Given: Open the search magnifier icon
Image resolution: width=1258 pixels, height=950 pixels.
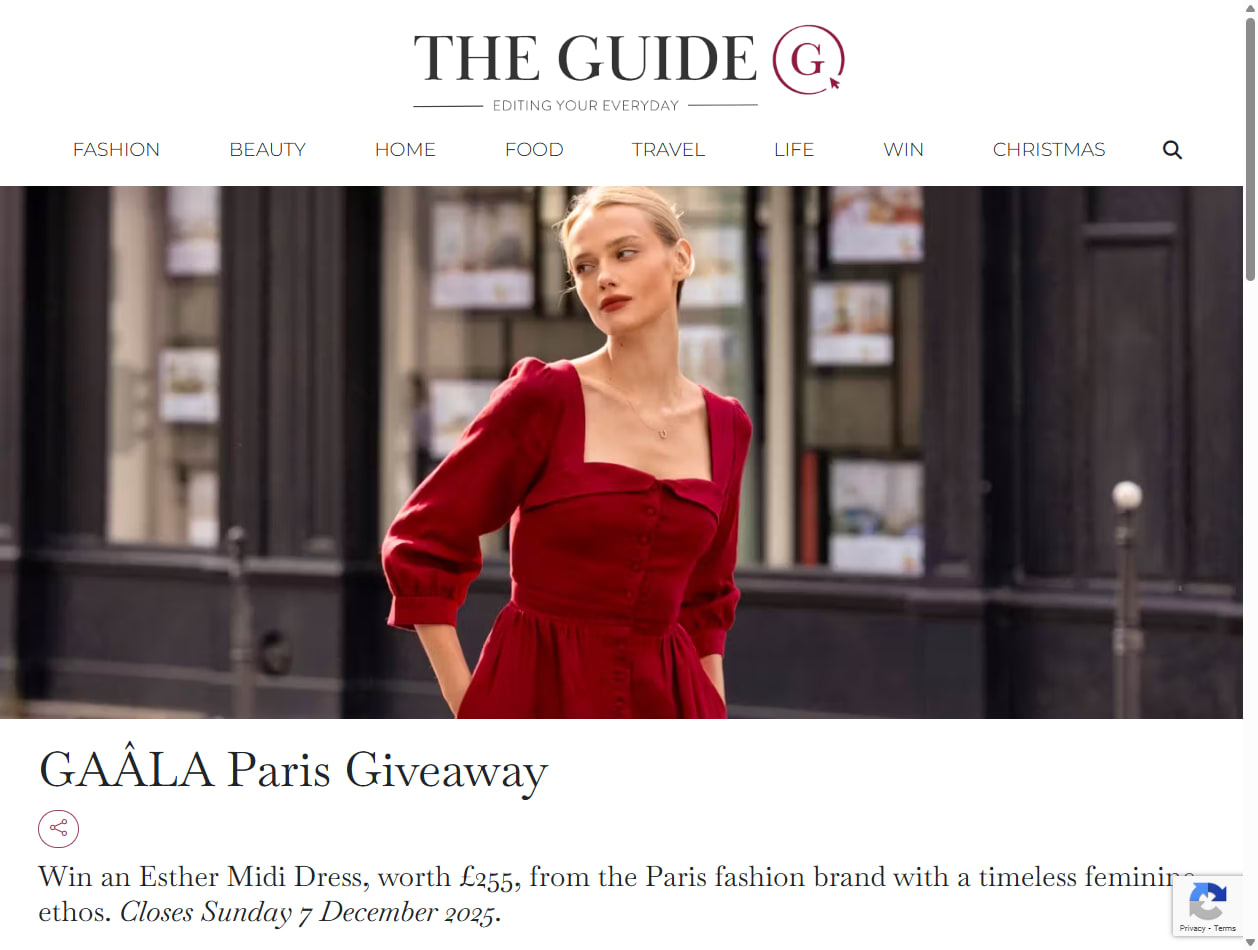Looking at the screenshot, I should 1172,150.
